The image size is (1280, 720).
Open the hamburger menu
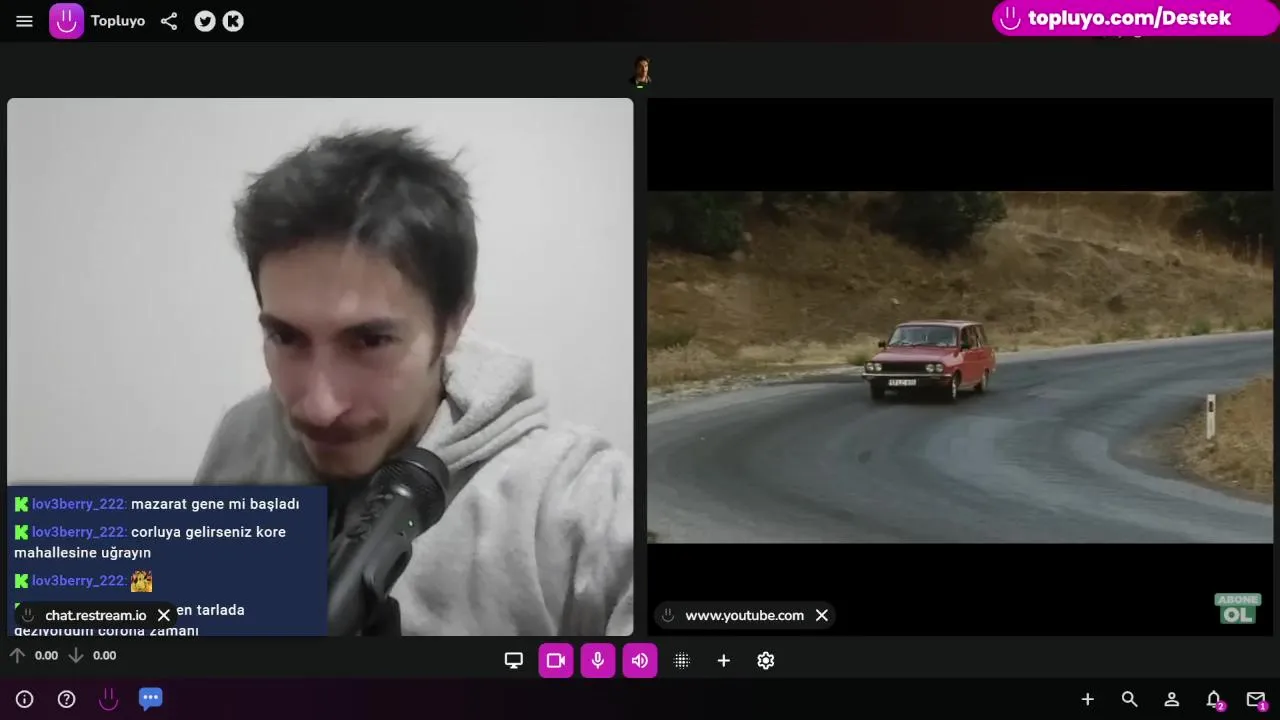tap(24, 21)
